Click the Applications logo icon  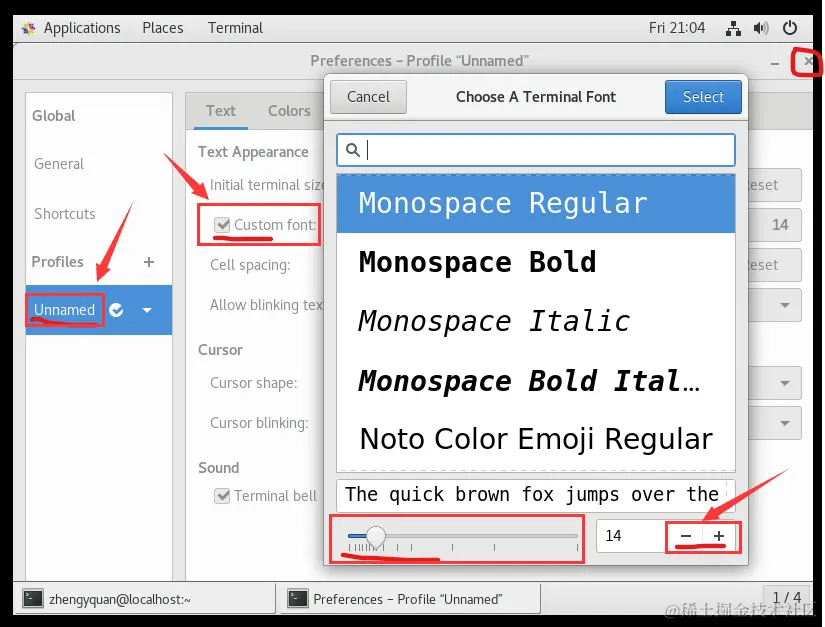click(28, 28)
